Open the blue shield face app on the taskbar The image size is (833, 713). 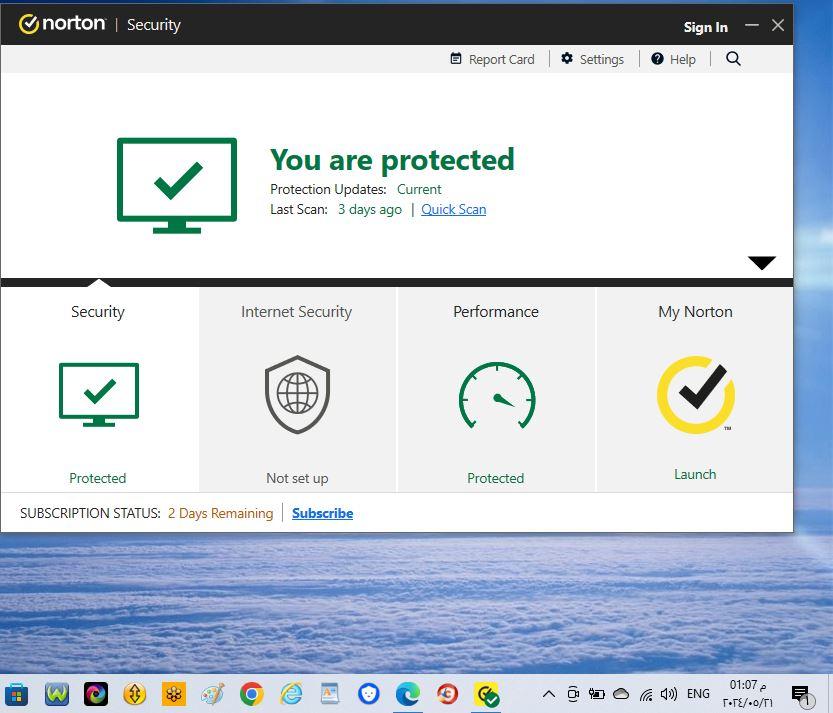(x=369, y=694)
